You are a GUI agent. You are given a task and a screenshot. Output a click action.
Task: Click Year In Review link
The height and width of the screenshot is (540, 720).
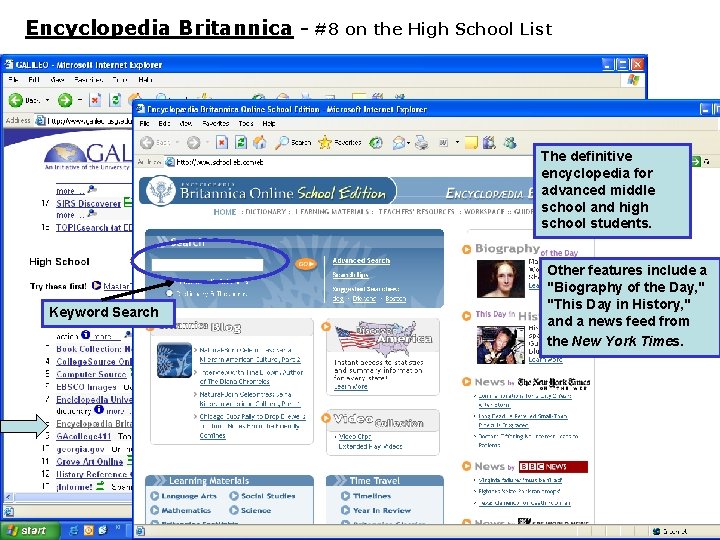[382, 510]
